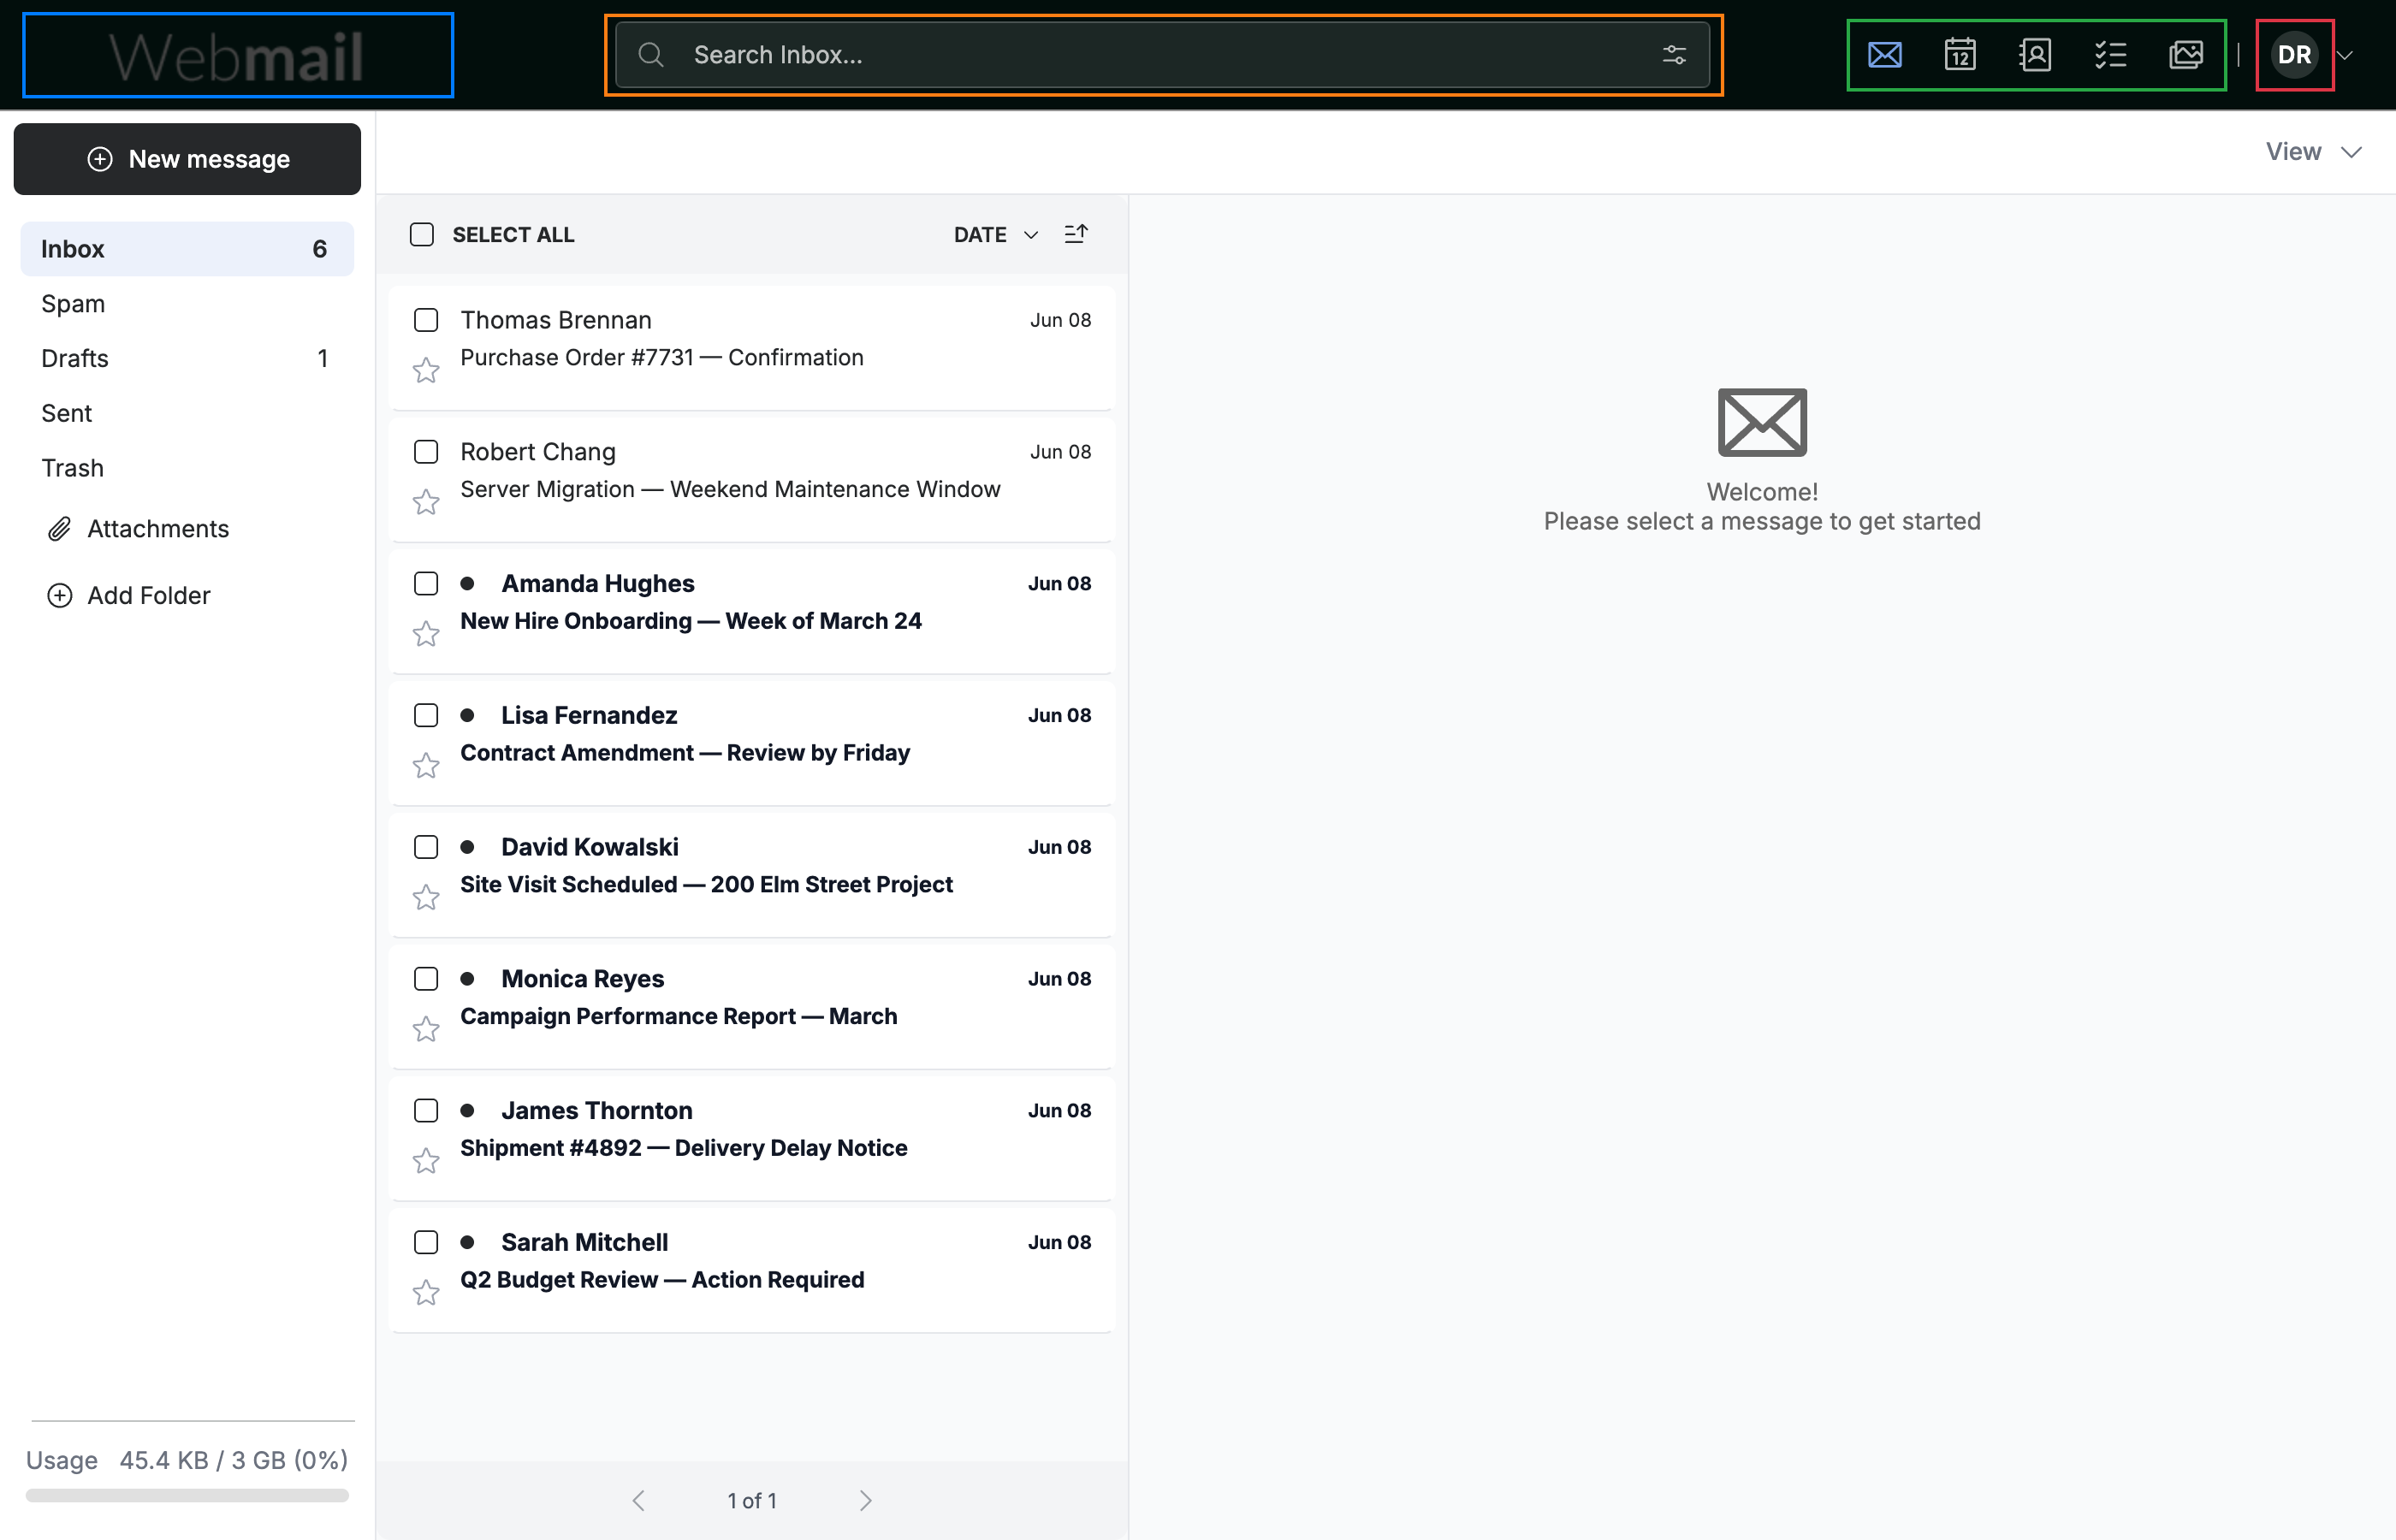The width and height of the screenshot is (2396, 1540).
Task: Open the Attachments view
Action: [x=139, y=529]
